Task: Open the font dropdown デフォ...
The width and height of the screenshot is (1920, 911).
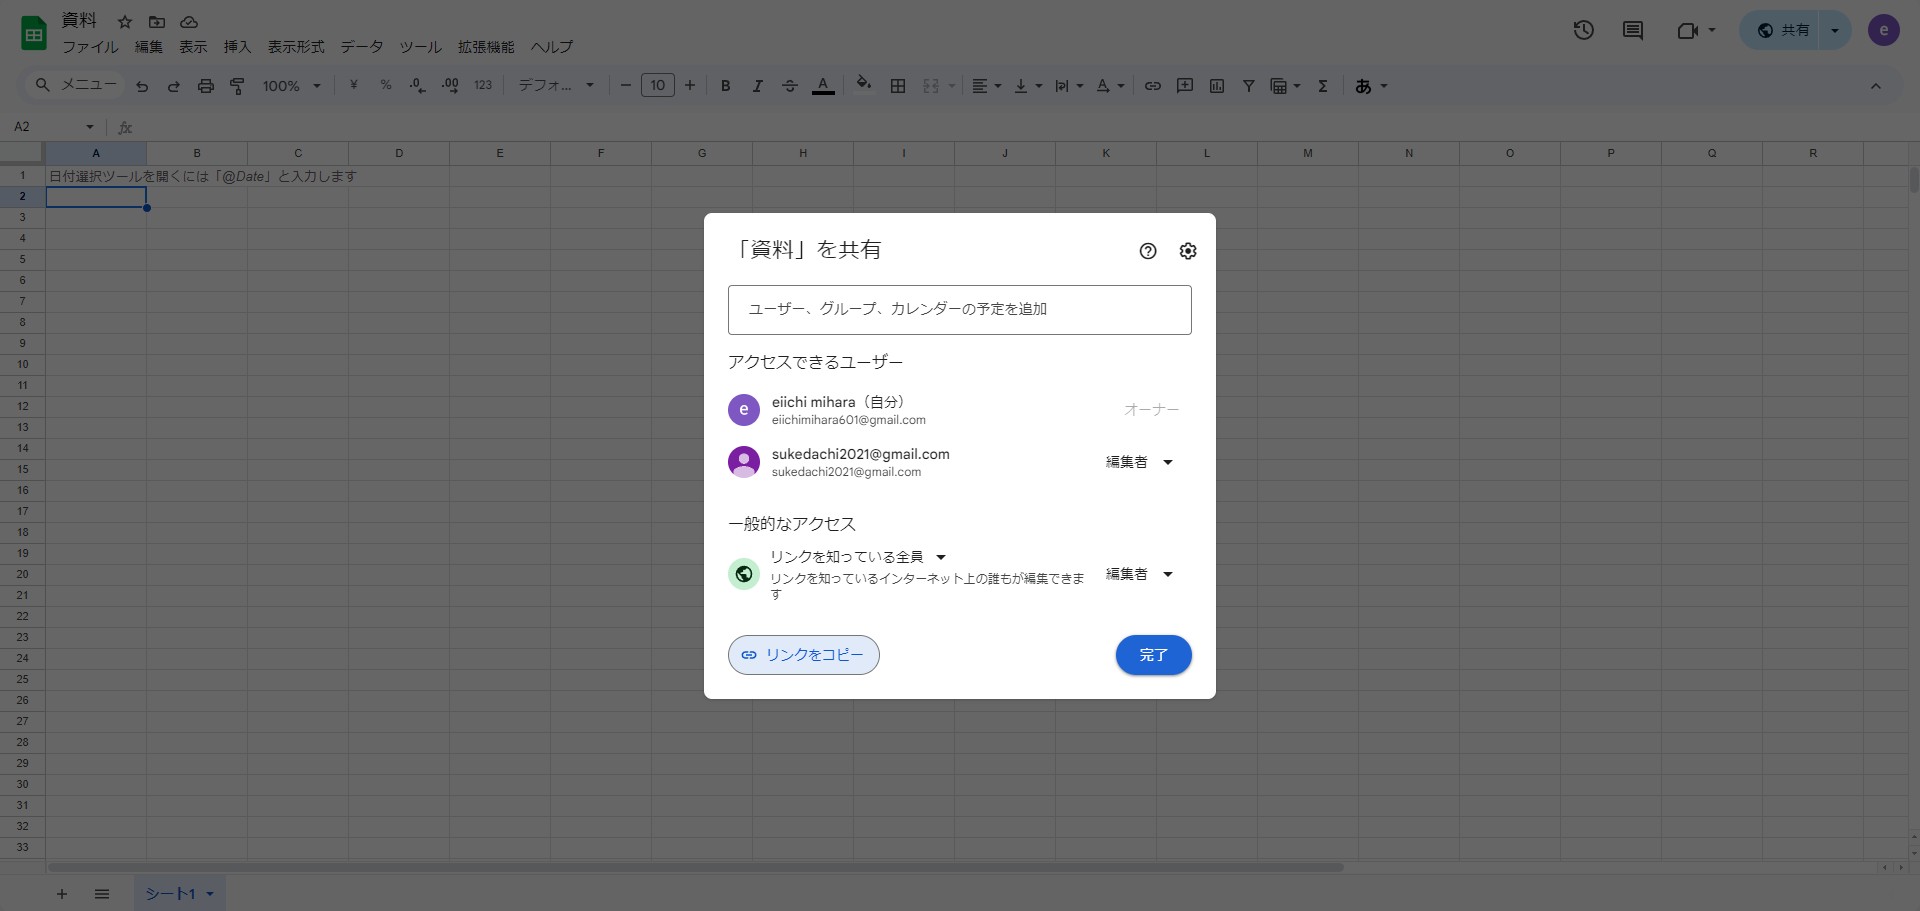Action: click(x=556, y=86)
